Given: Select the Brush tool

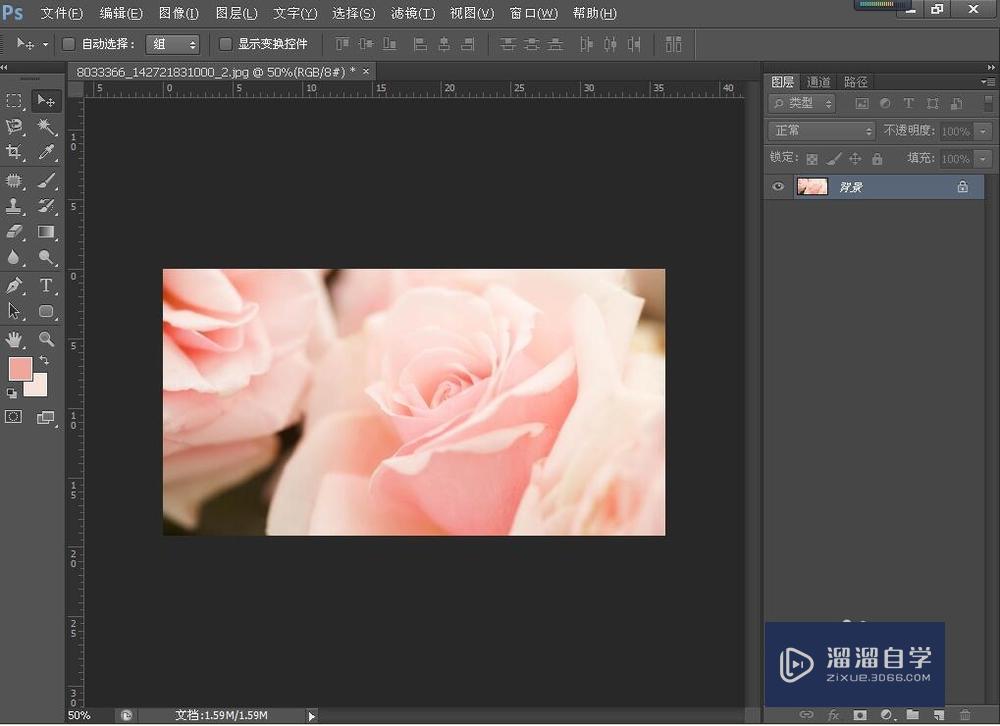Looking at the screenshot, I should (46, 180).
